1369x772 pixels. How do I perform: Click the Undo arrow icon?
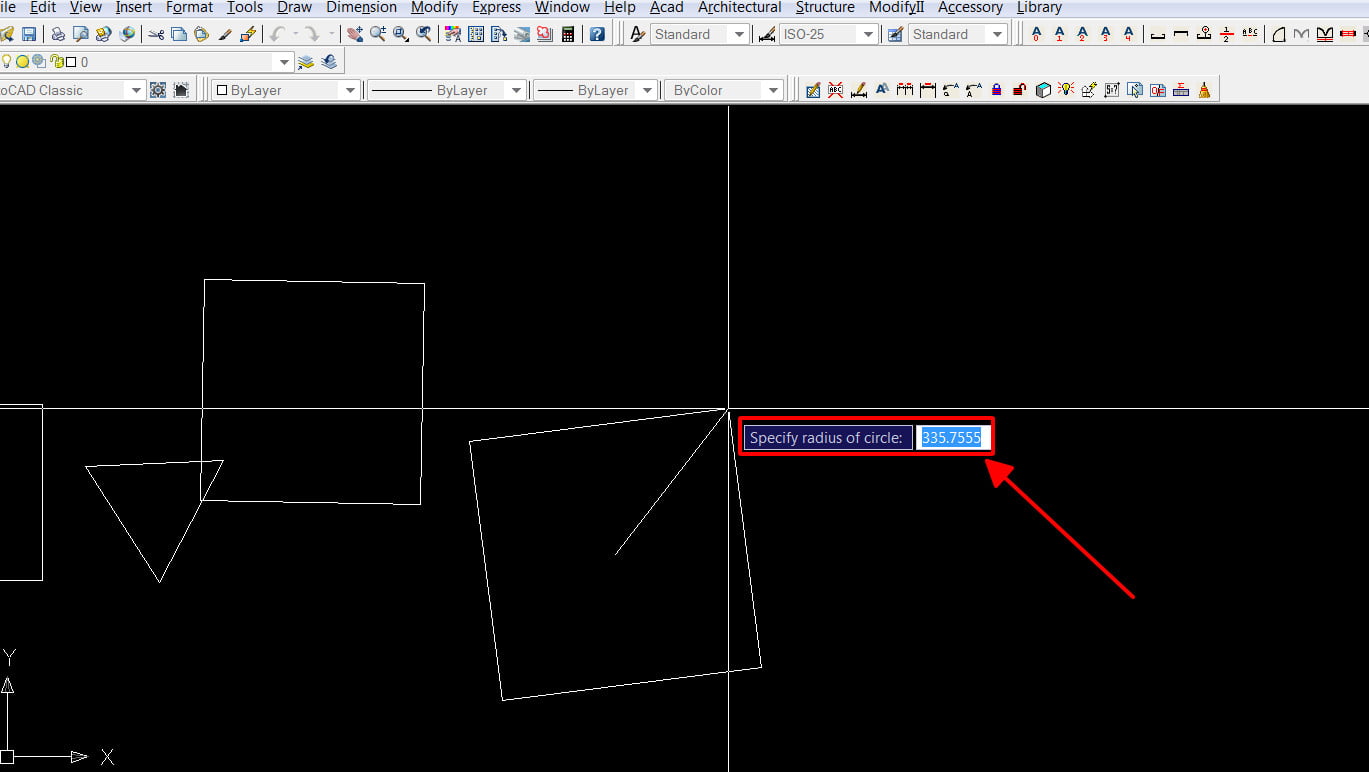(277, 34)
